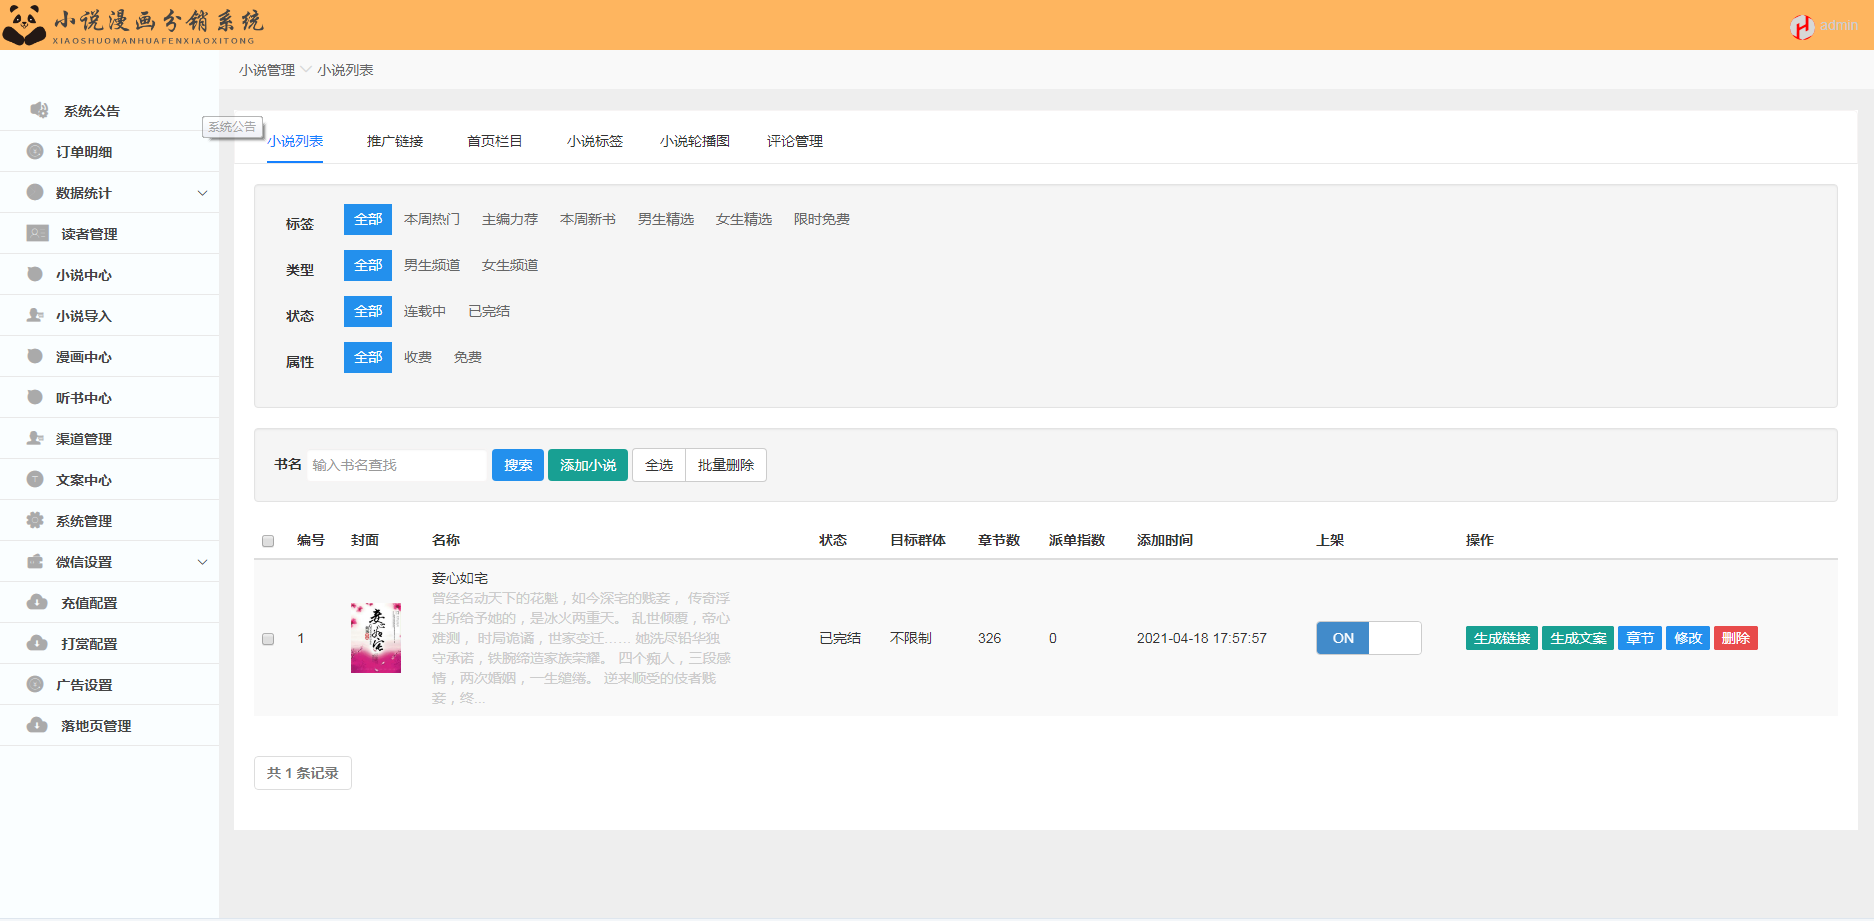Click the admin avatar icon

1802,26
